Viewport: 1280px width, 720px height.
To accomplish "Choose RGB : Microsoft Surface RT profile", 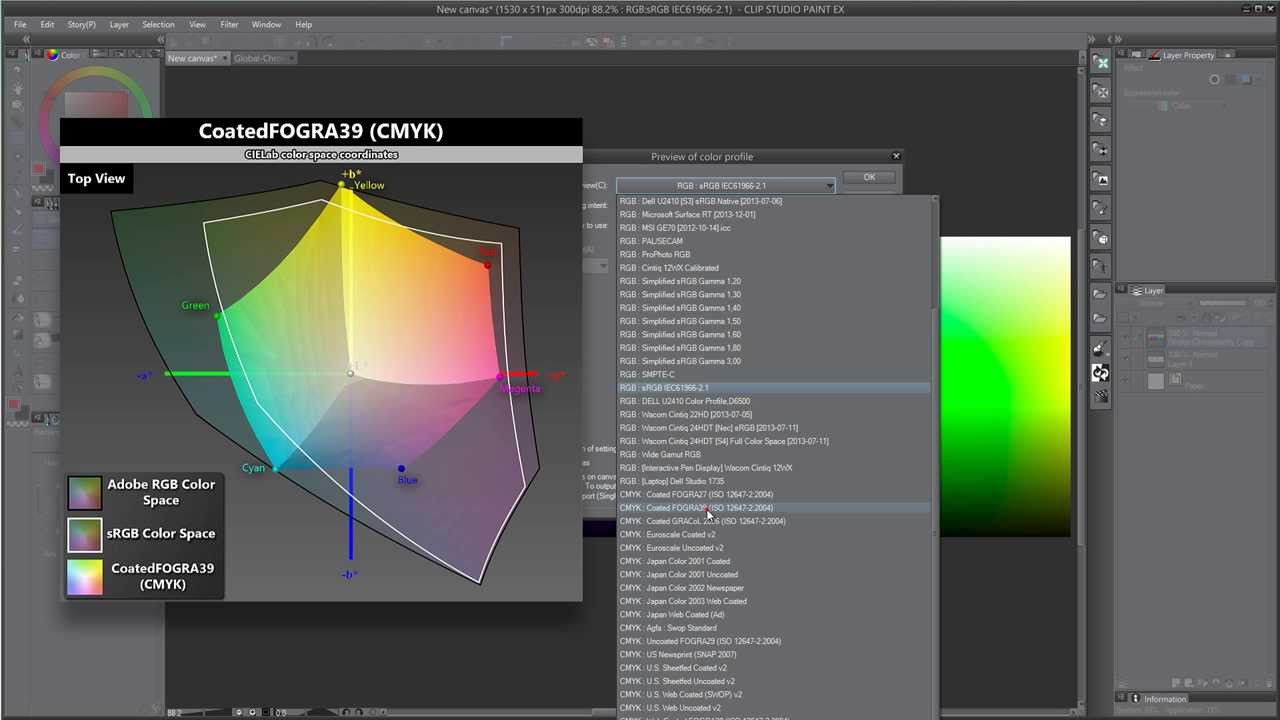I will [774, 214].
